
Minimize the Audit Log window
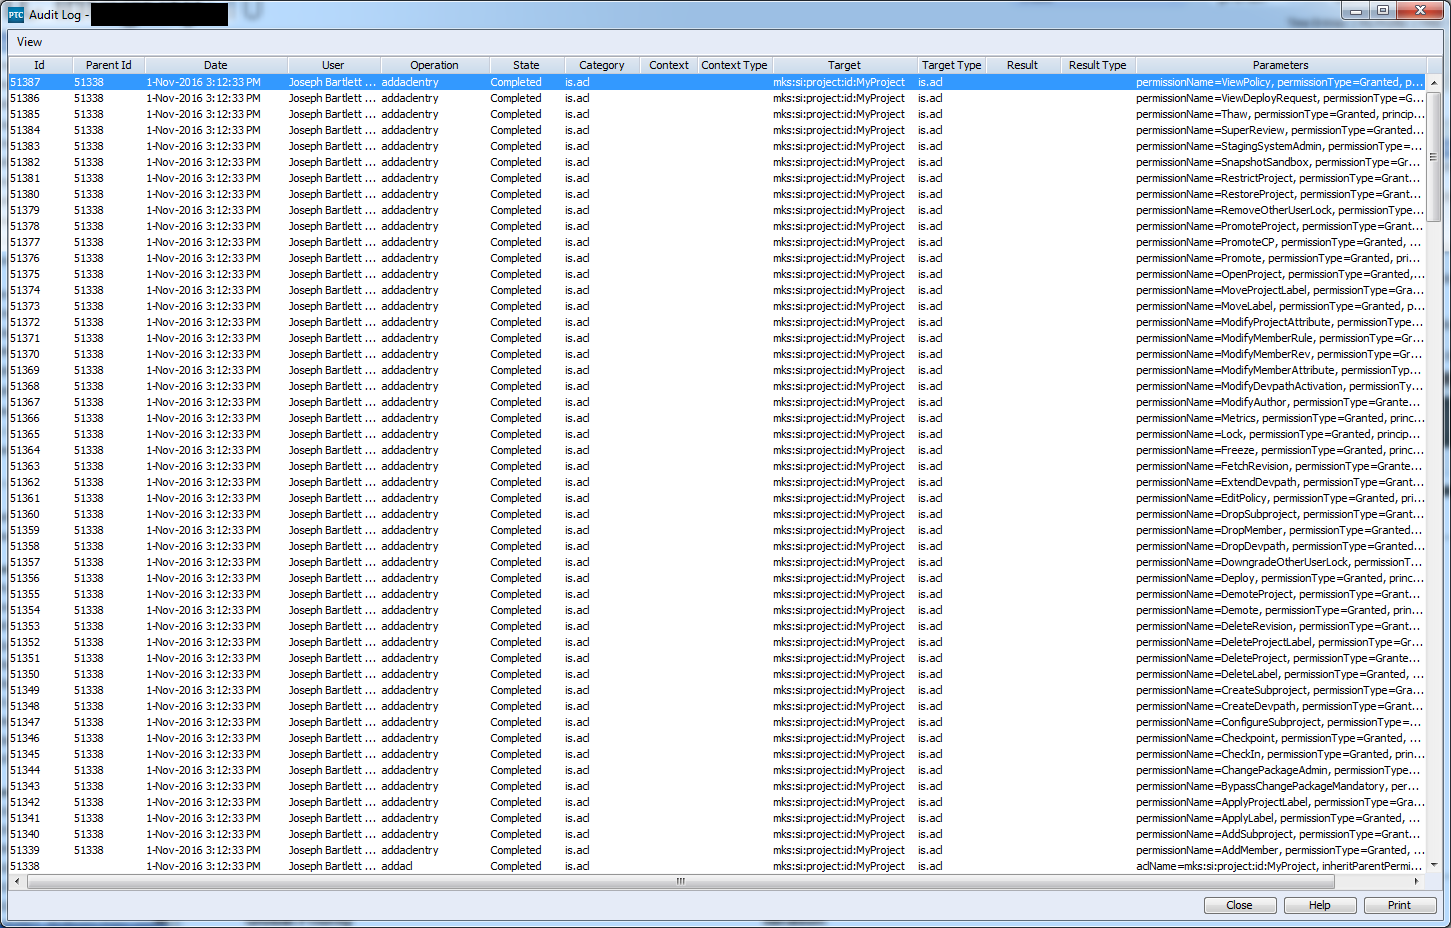pyautogui.click(x=1356, y=11)
